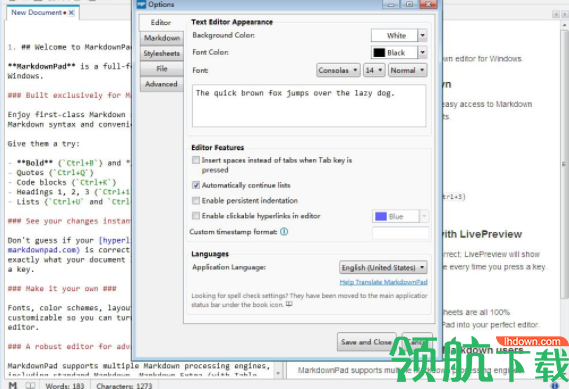
Task: Open the Normal font weight dropdown
Action: (407, 70)
